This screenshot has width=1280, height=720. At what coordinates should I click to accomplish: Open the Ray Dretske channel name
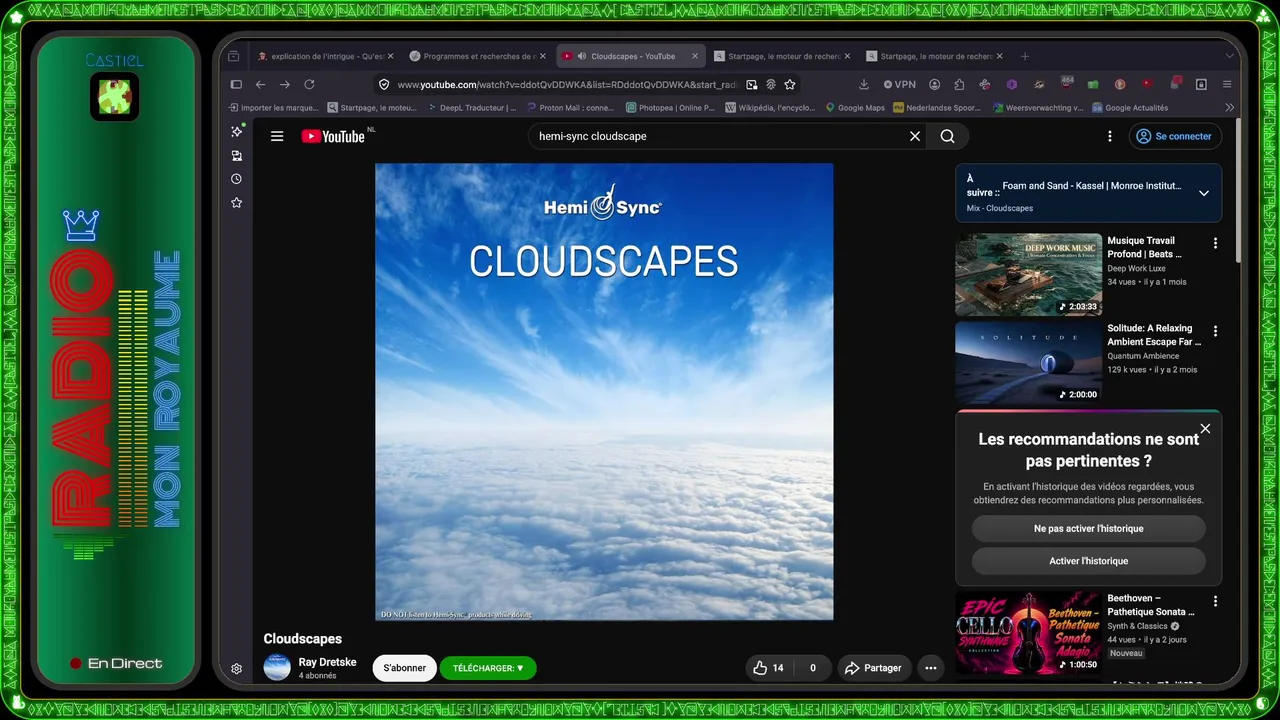click(x=327, y=662)
